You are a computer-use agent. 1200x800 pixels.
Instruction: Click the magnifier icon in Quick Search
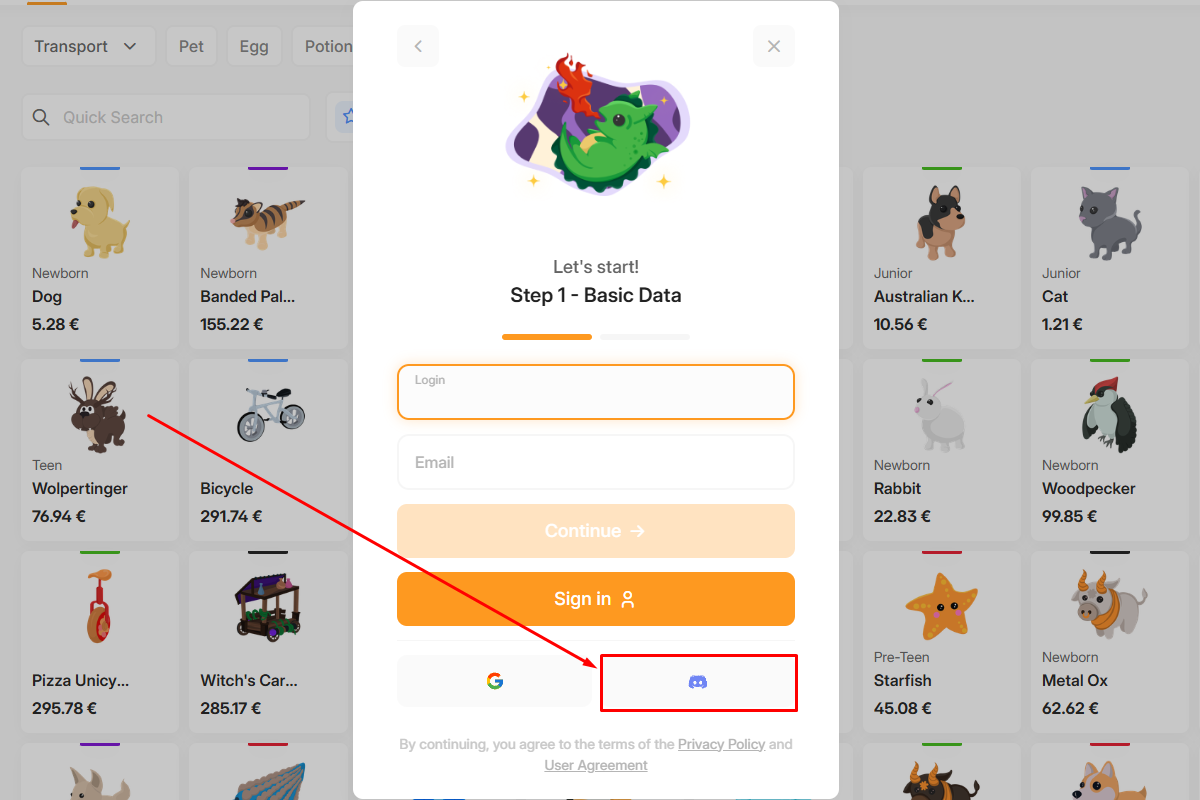[41, 117]
